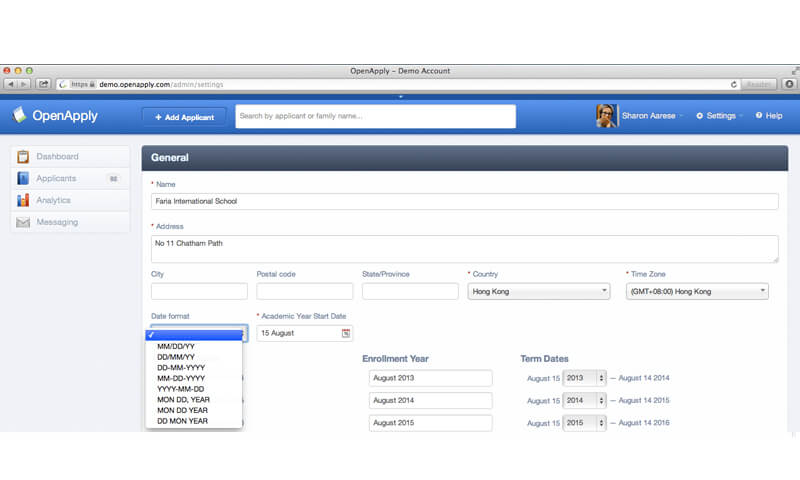Click the August 14 2016 term end text

pos(644,423)
